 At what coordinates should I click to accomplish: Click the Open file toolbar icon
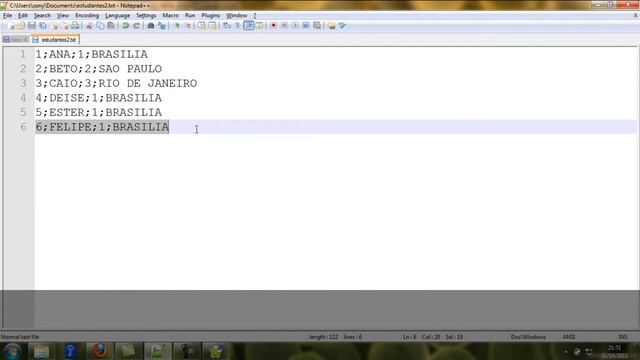21,26
